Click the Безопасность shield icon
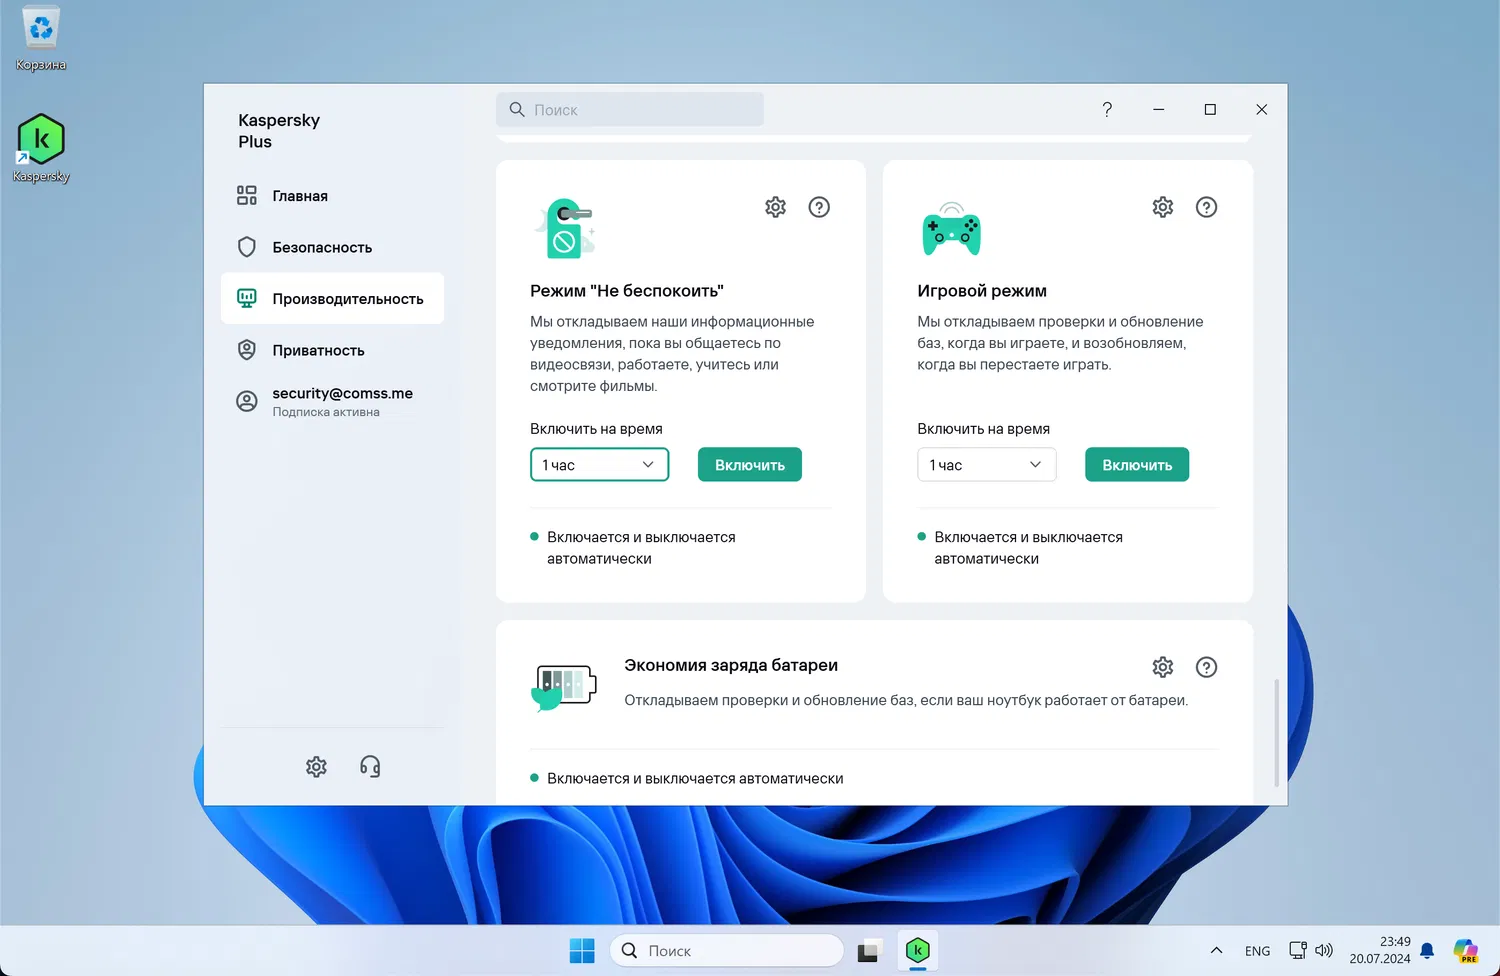 (247, 247)
